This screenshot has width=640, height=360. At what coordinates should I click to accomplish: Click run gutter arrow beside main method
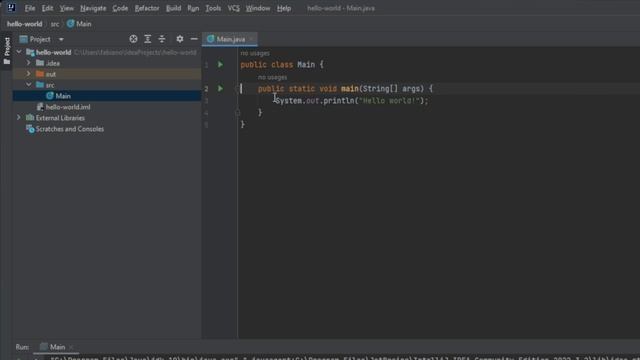(220, 89)
